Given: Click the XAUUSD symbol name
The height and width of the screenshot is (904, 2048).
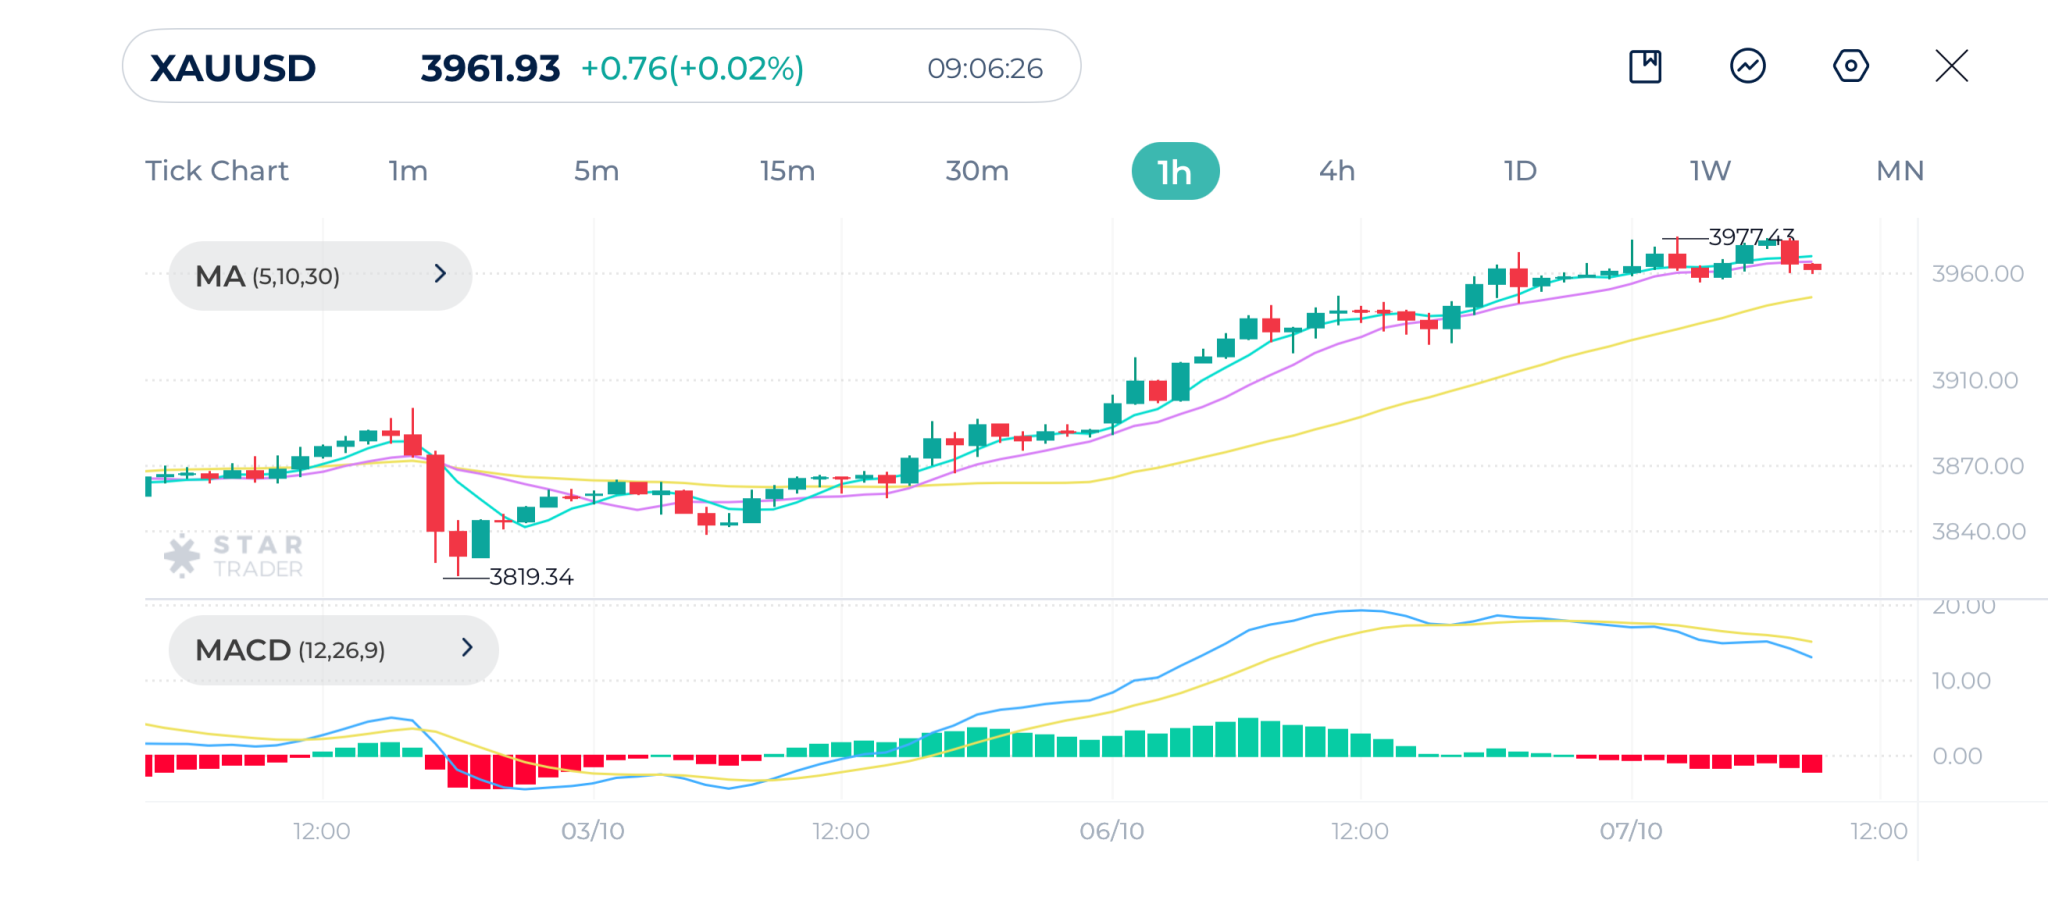Looking at the screenshot, I should 233,68.
